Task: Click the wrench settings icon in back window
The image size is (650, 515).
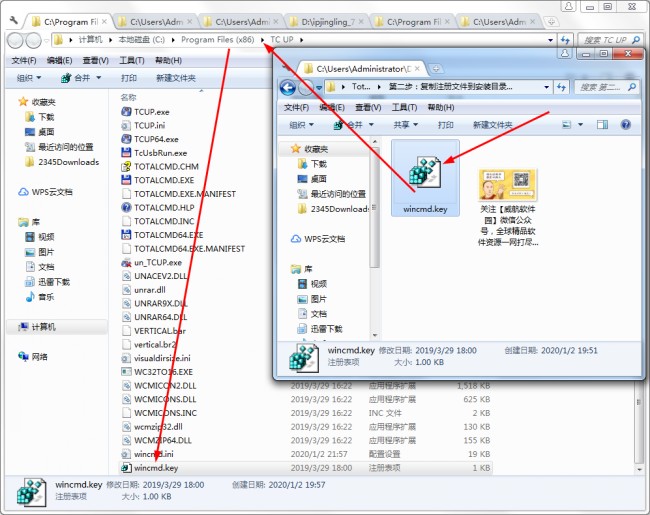Action: click(x=14, y=20)
